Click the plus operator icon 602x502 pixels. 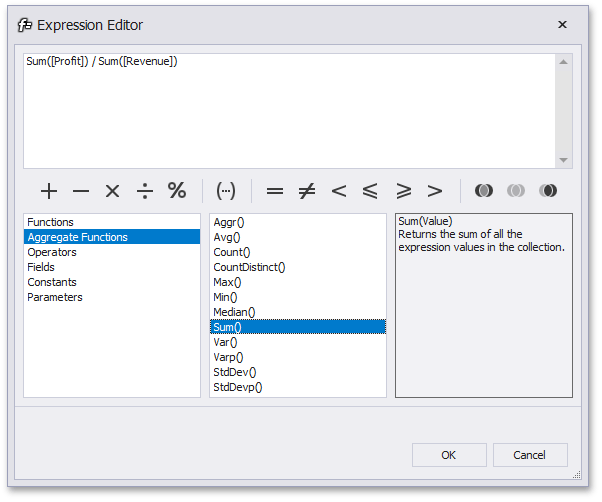pyautogui.click(x=49, y=191)
